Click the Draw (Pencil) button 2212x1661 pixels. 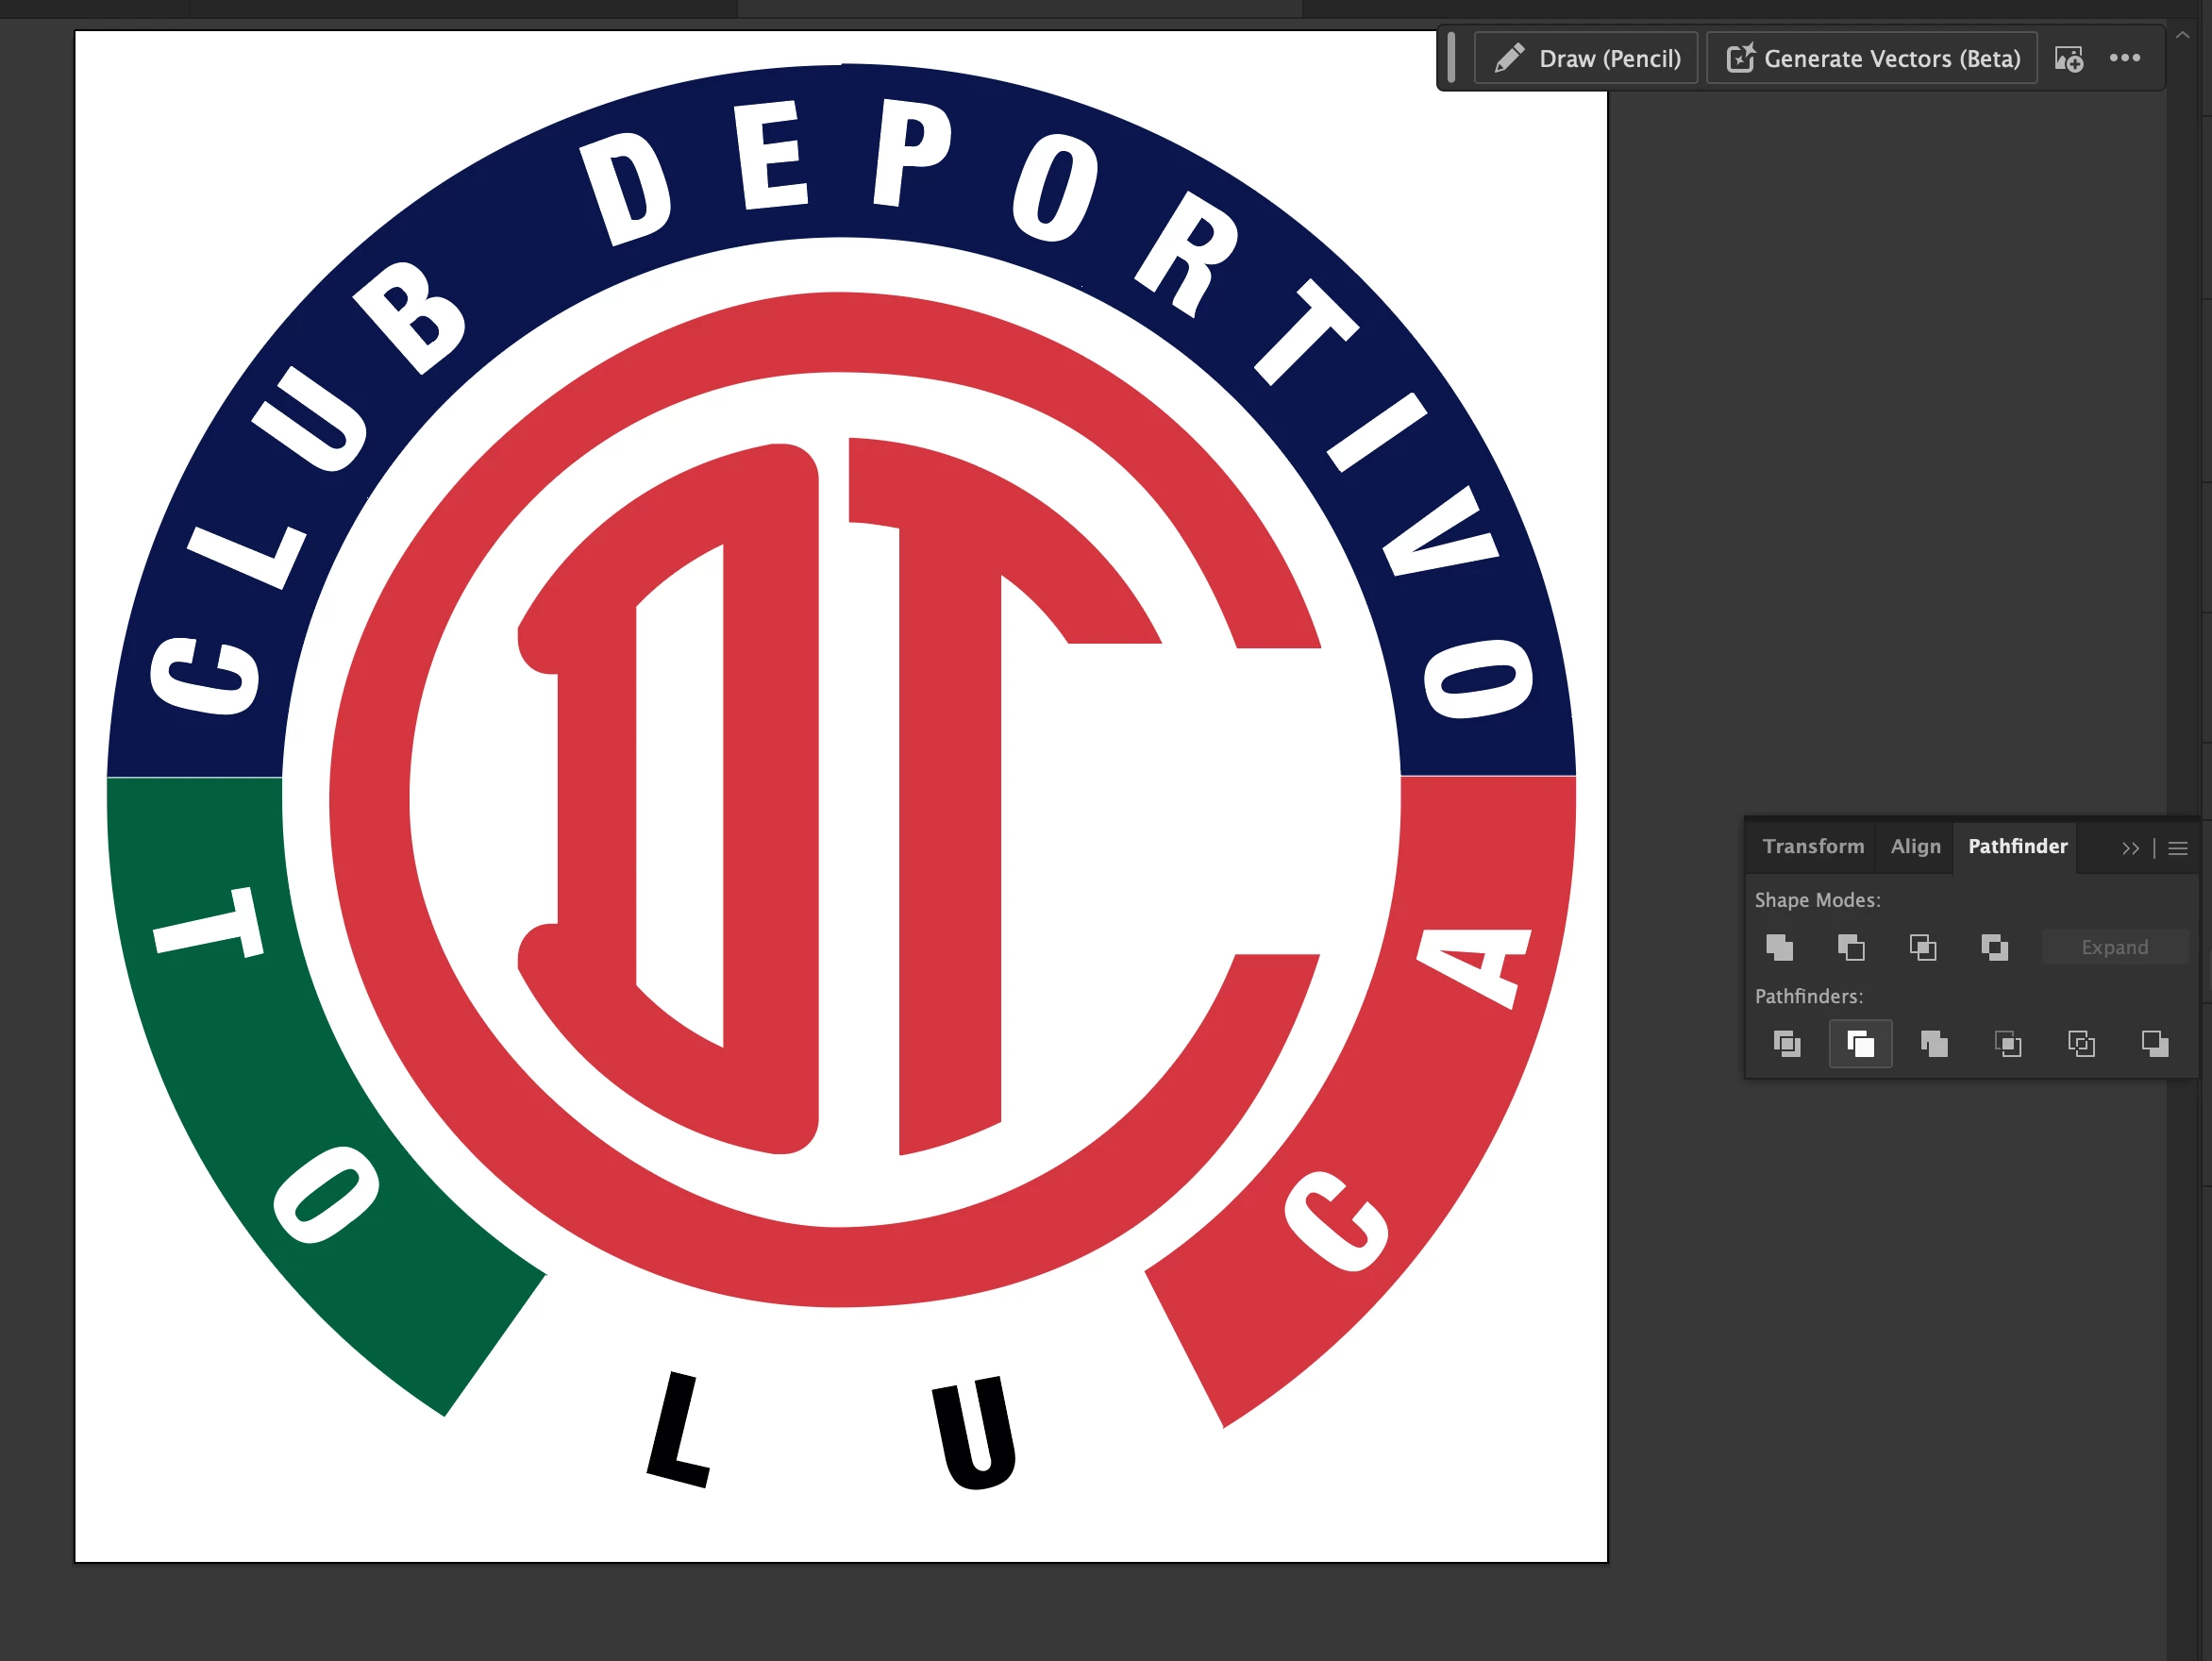point(1587,59)
